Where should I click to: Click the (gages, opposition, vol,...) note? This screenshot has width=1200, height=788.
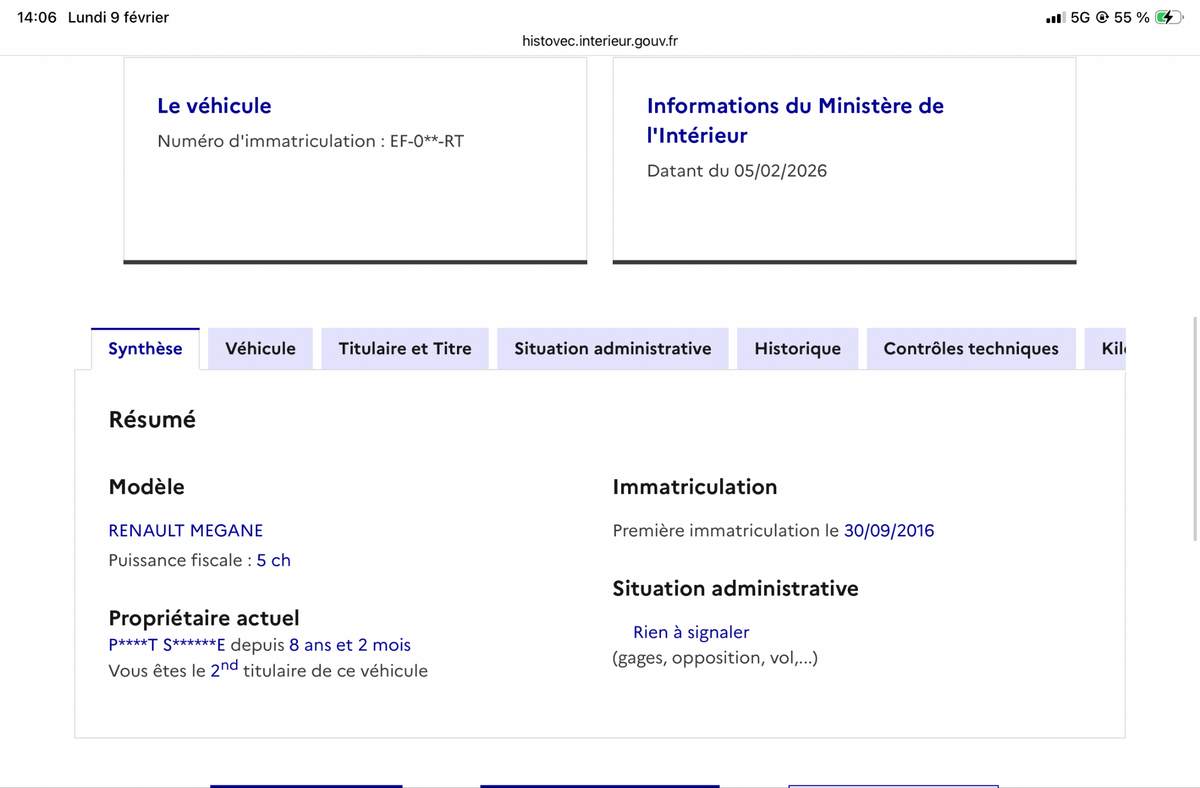(x=715, y=658)
